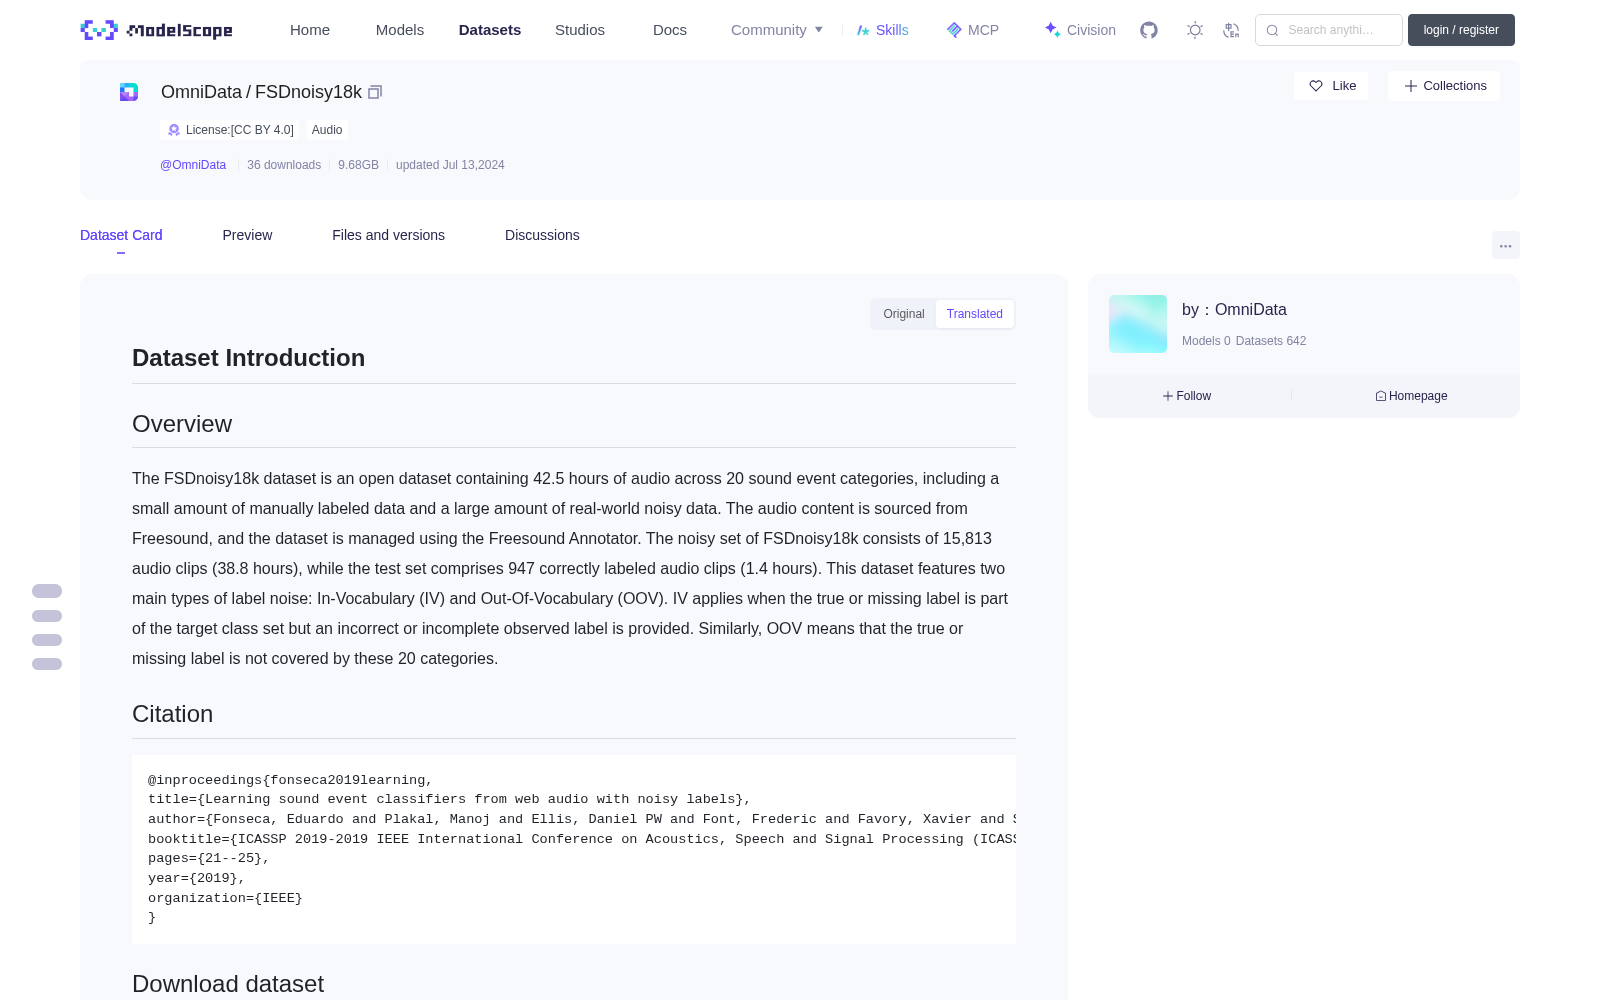Toggle the light/dark theme sun icon
Image resolution: width=1600 pixels, height=1000 pixels.
click(1195, 30)
